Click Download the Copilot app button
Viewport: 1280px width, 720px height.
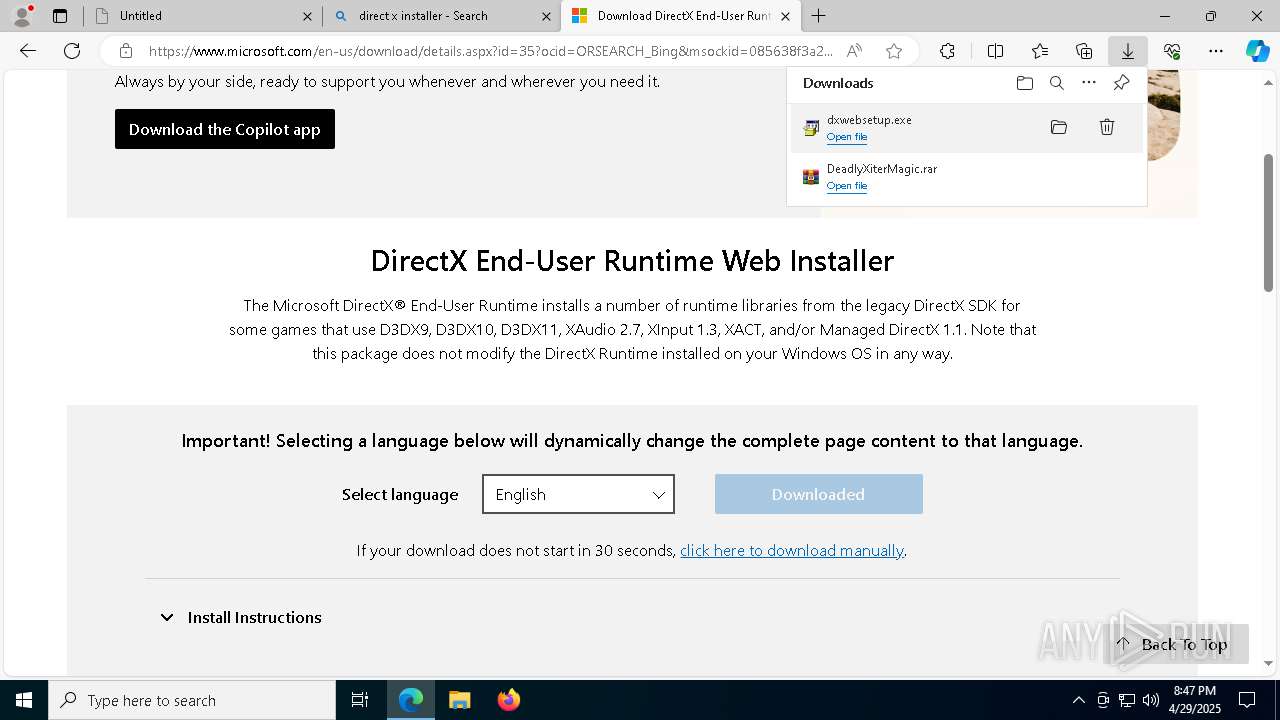[225, 129]
